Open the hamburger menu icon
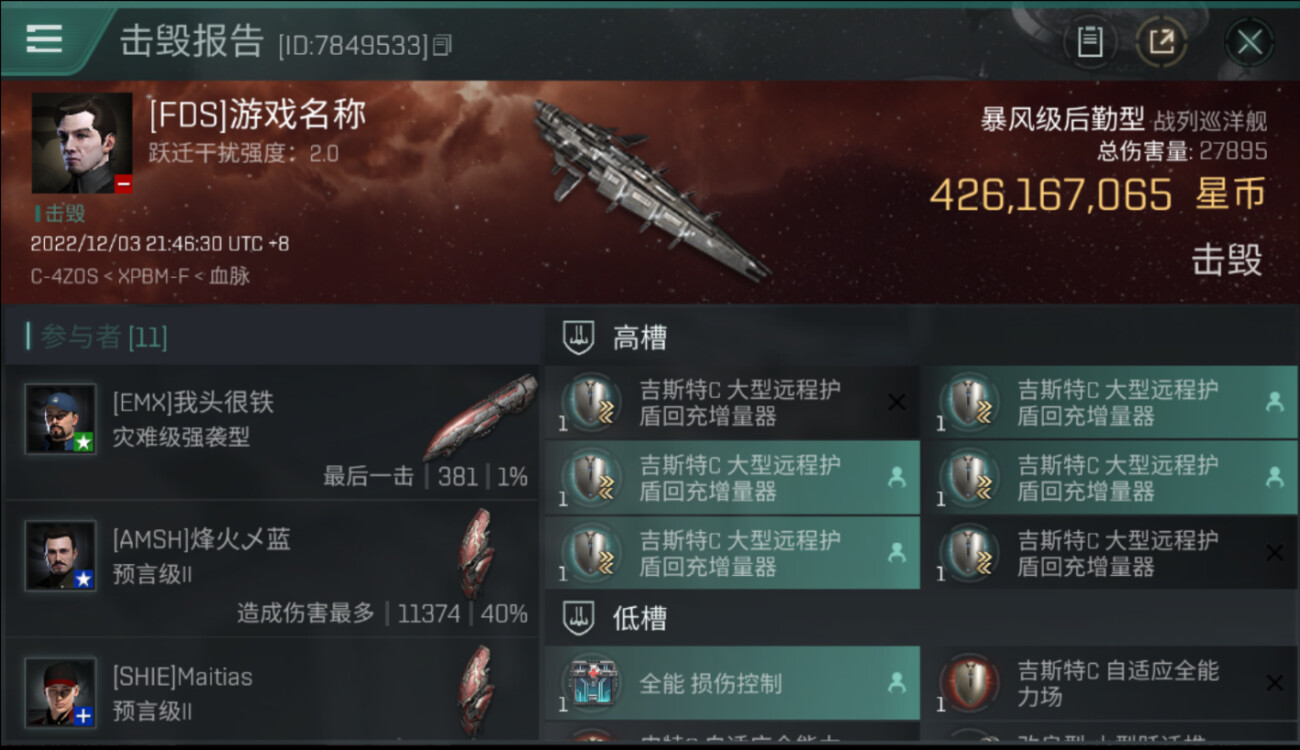Image resolution: width=1300 pixels, height=750 pixels. [44, 38]
